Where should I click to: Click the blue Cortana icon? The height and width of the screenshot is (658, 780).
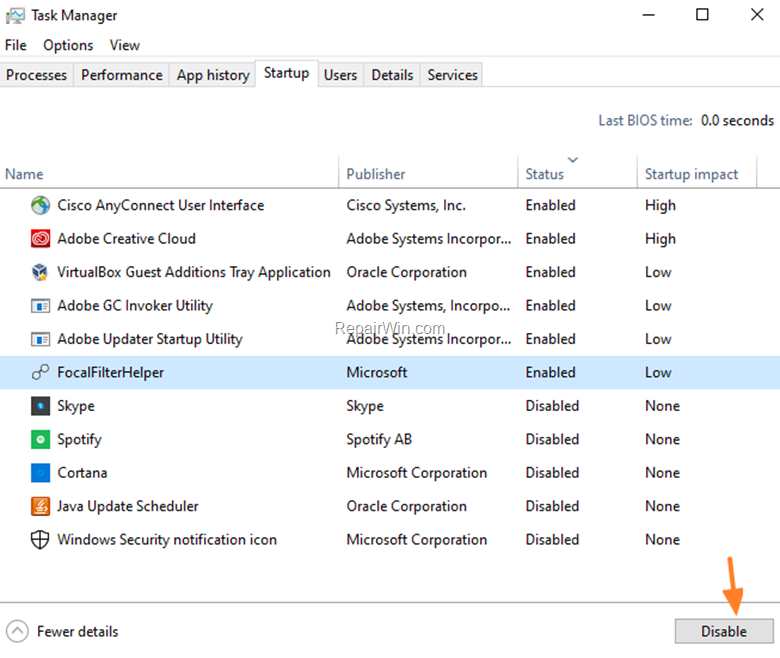pos(40,472)
